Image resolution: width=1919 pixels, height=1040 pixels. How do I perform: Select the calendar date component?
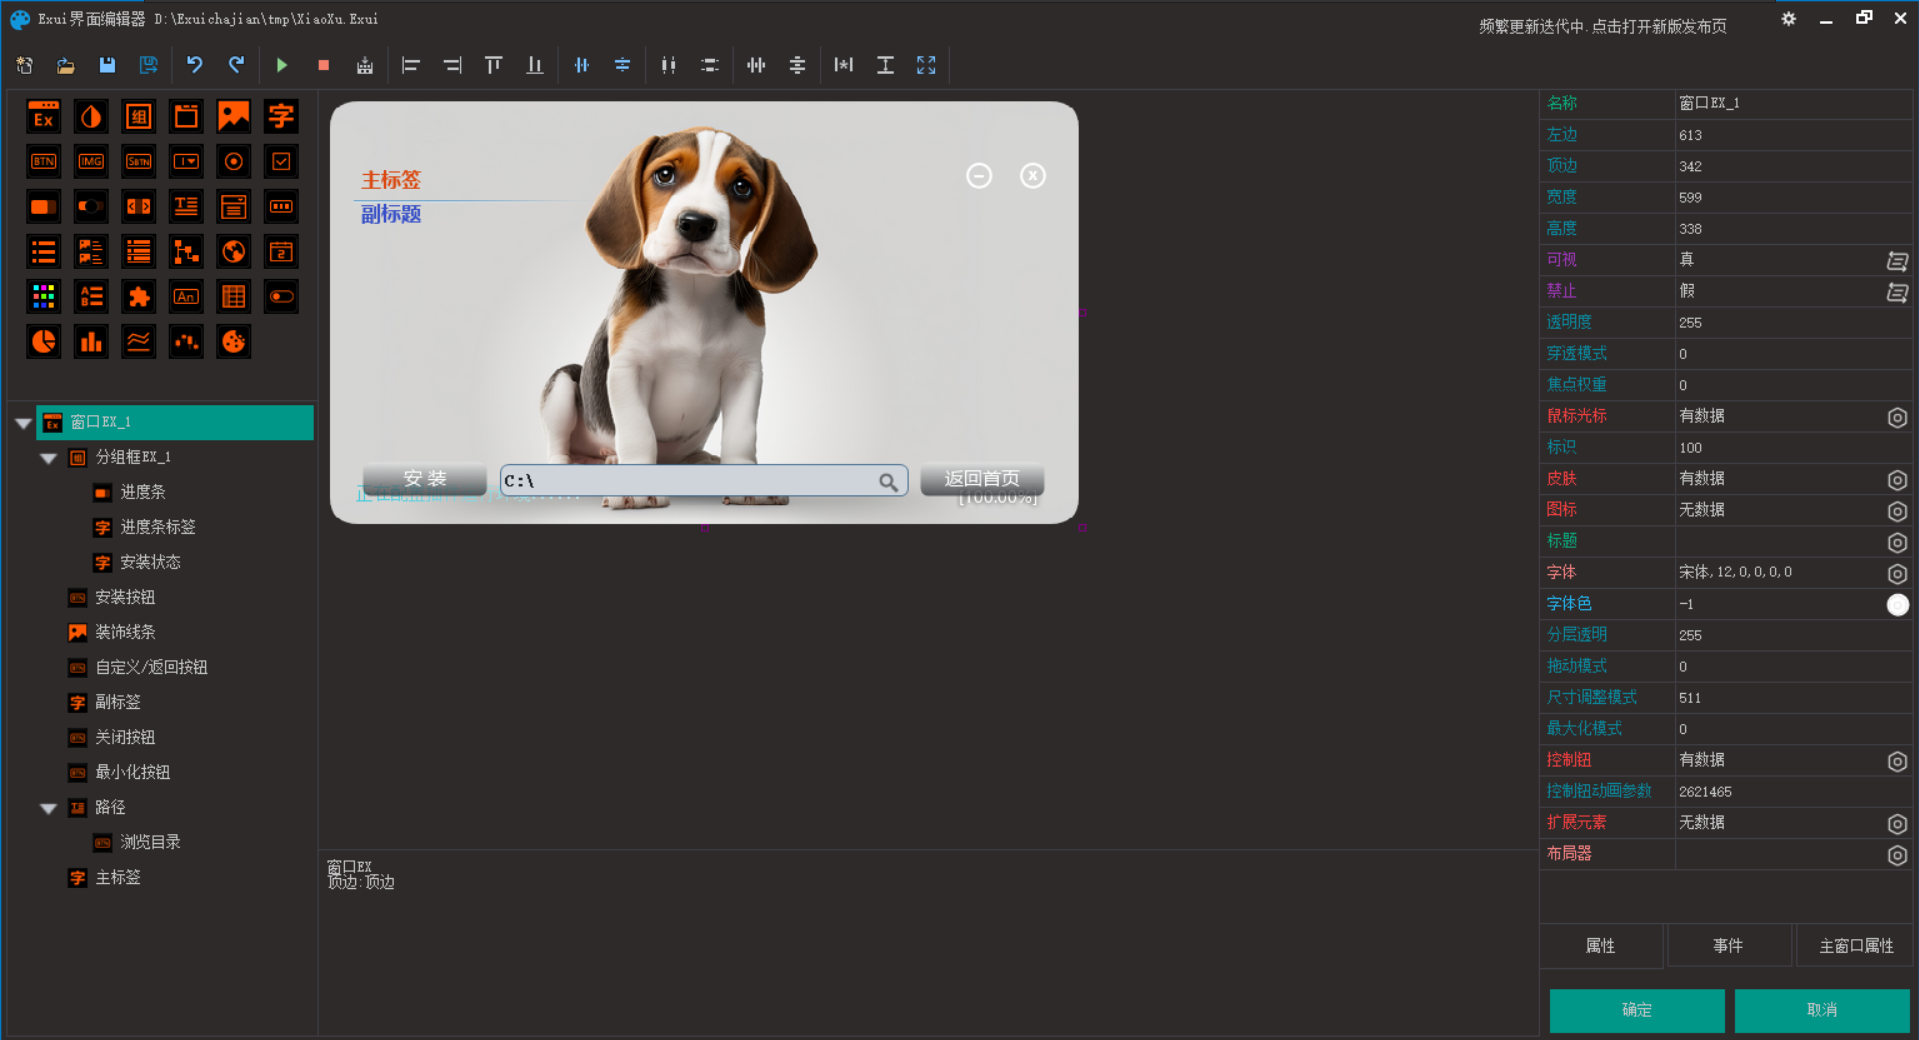pyautogui.click(x=281, y=252)
